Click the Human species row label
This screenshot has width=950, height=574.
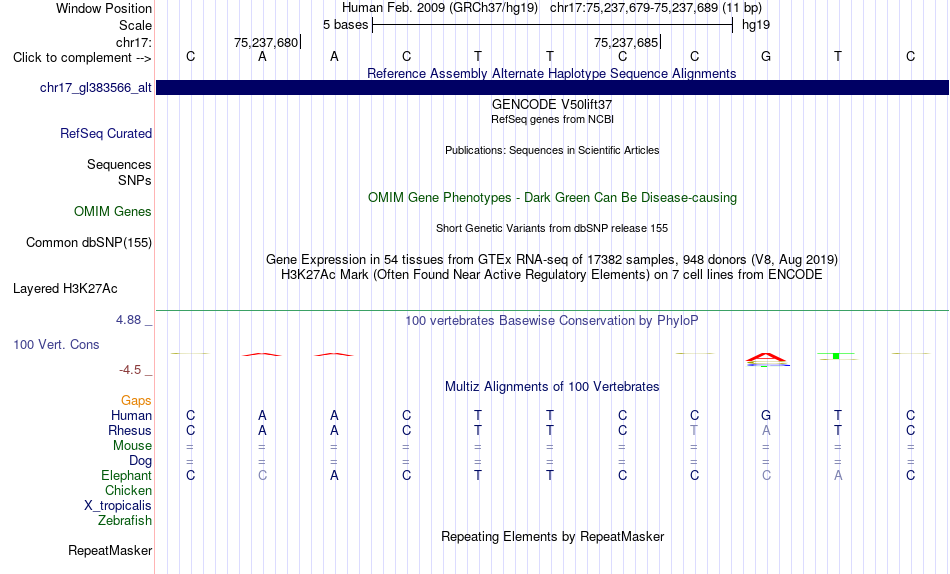(131, 416)
